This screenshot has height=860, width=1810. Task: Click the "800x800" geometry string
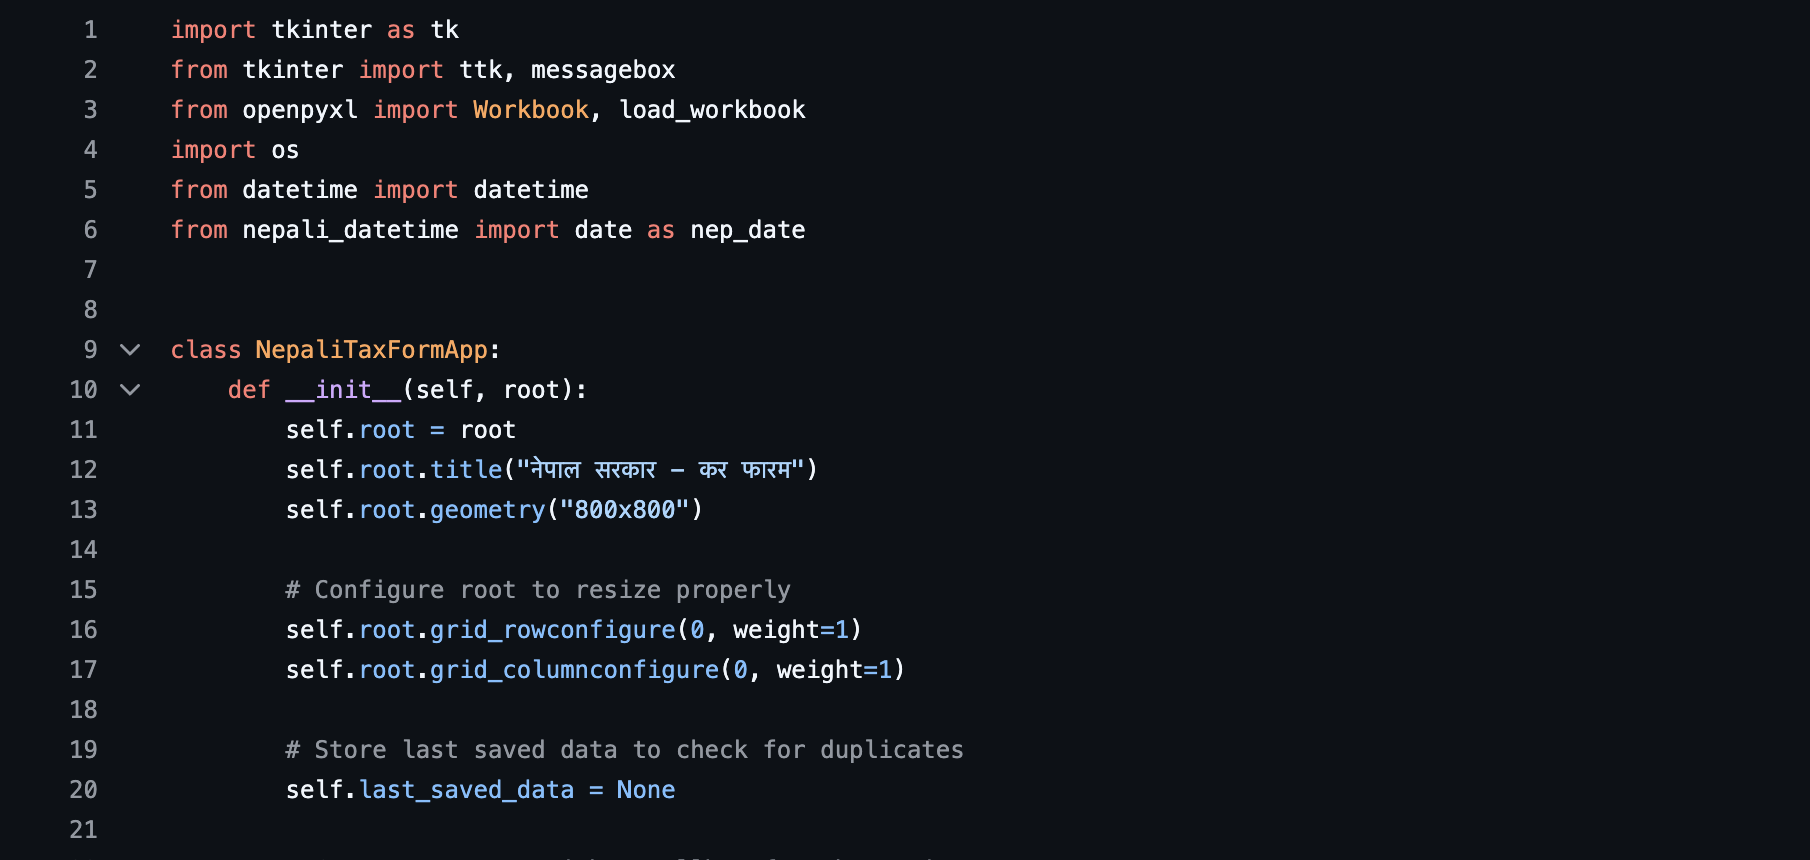pyautogui.click(x=625, y=510)
